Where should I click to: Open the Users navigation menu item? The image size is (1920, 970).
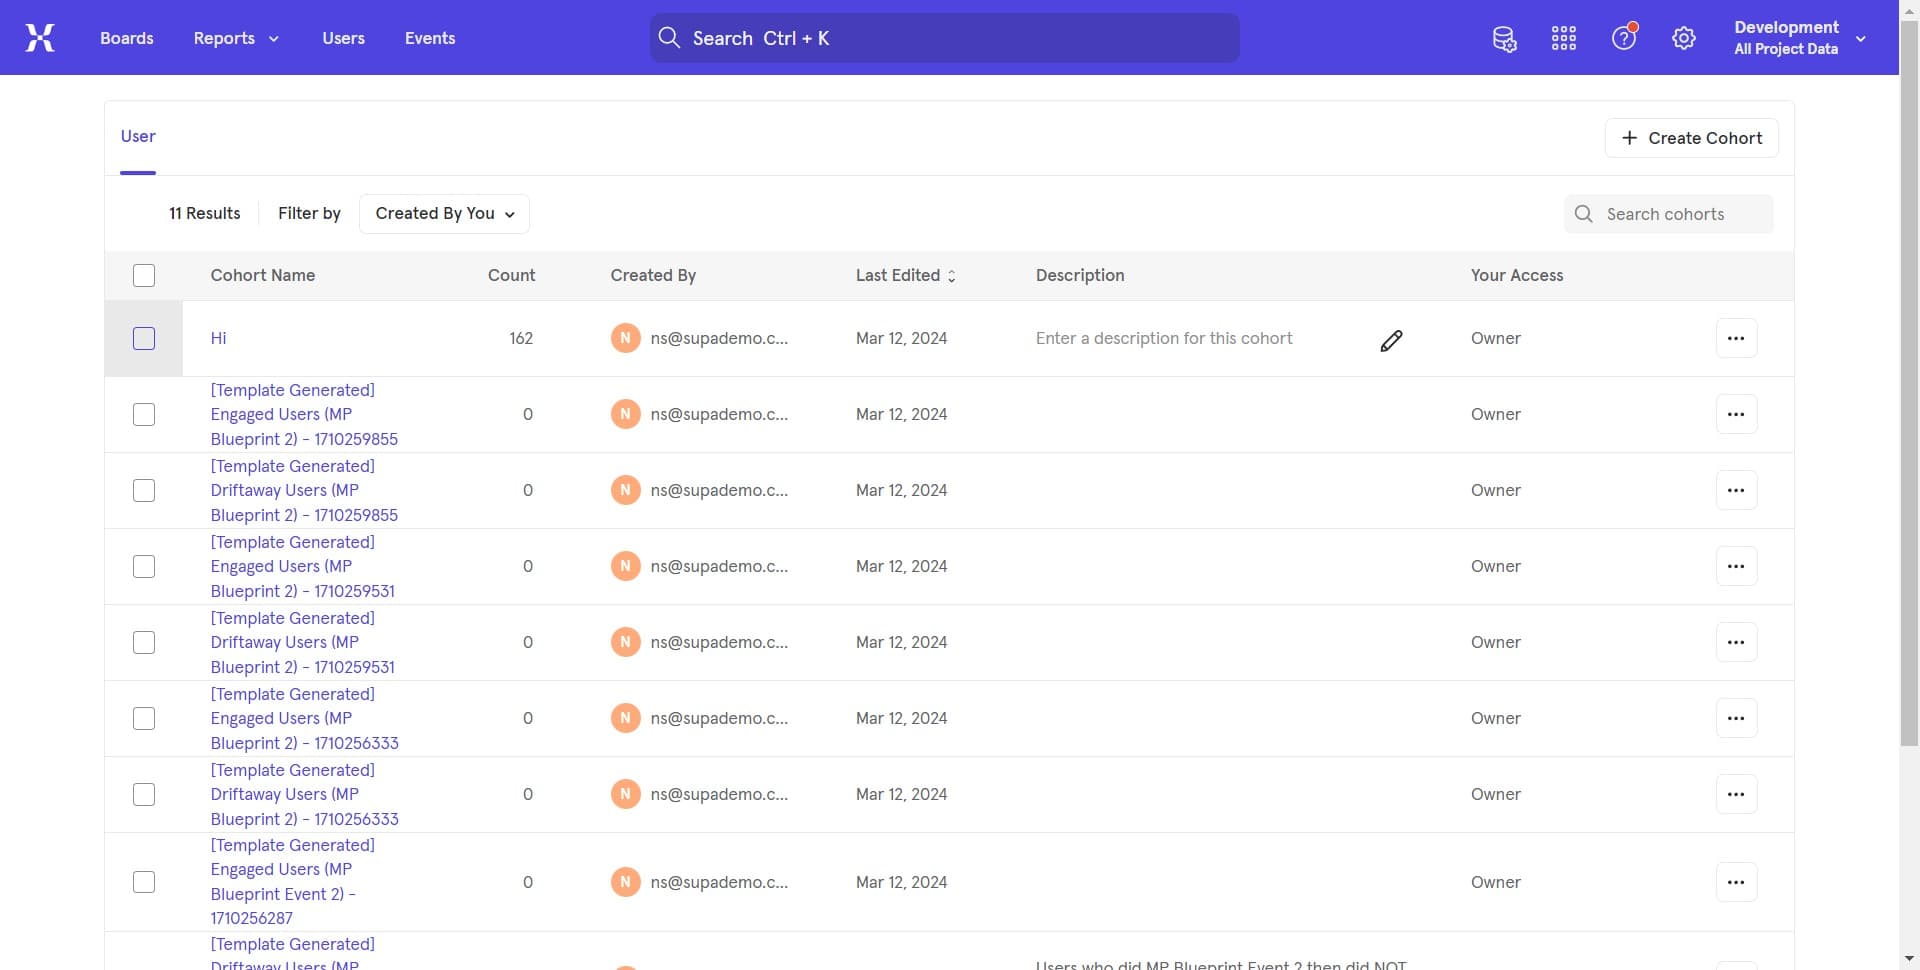(x=343, y=38)
